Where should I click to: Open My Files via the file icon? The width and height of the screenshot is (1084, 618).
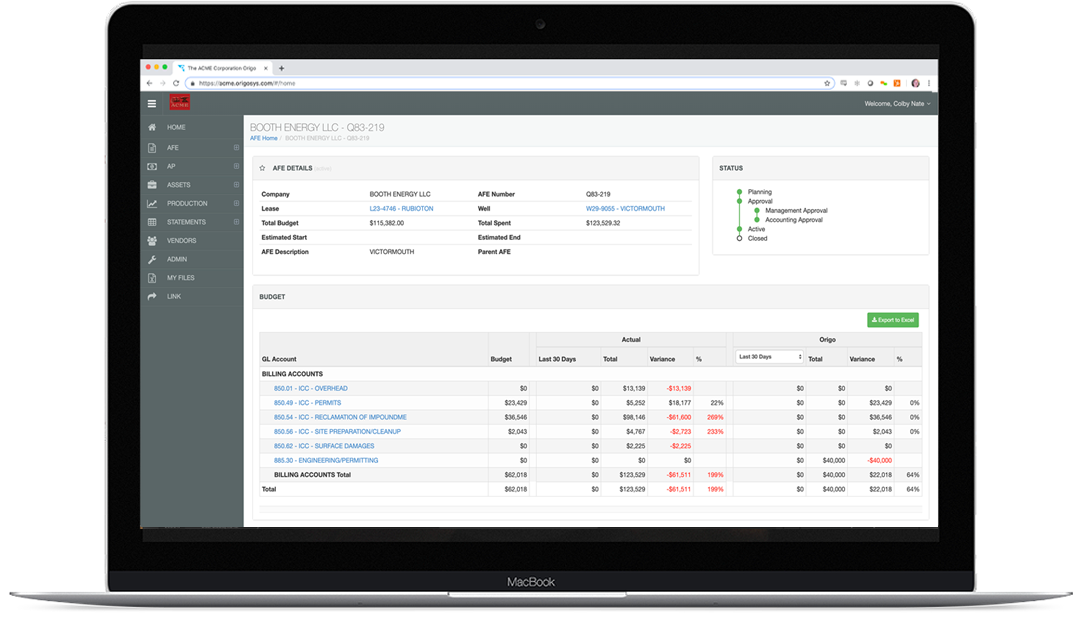click(x=152, y=278)
